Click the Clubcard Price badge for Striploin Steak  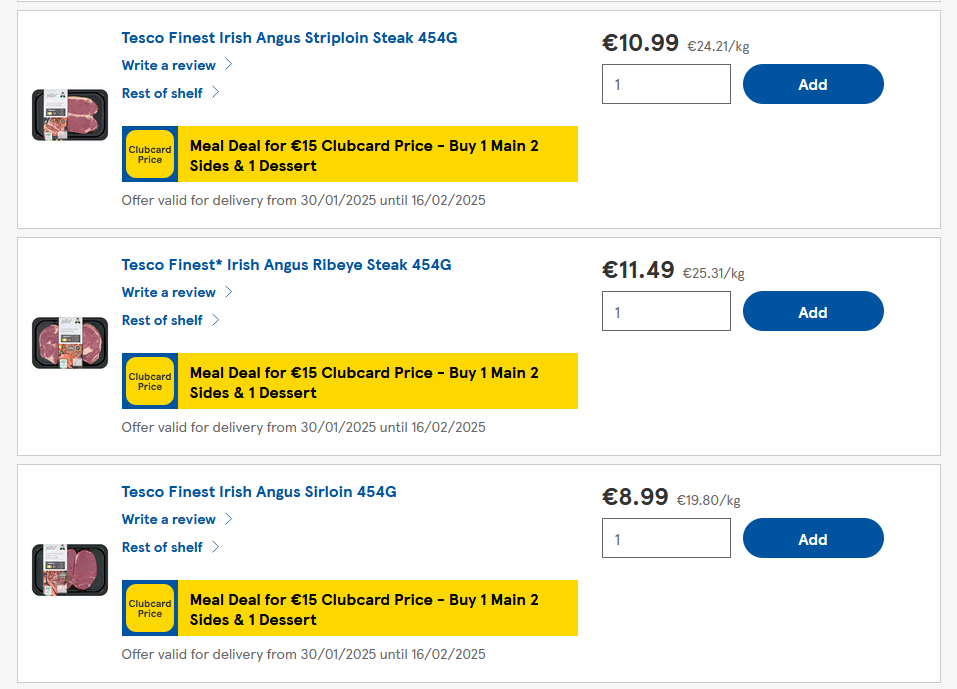pos(150,154)
